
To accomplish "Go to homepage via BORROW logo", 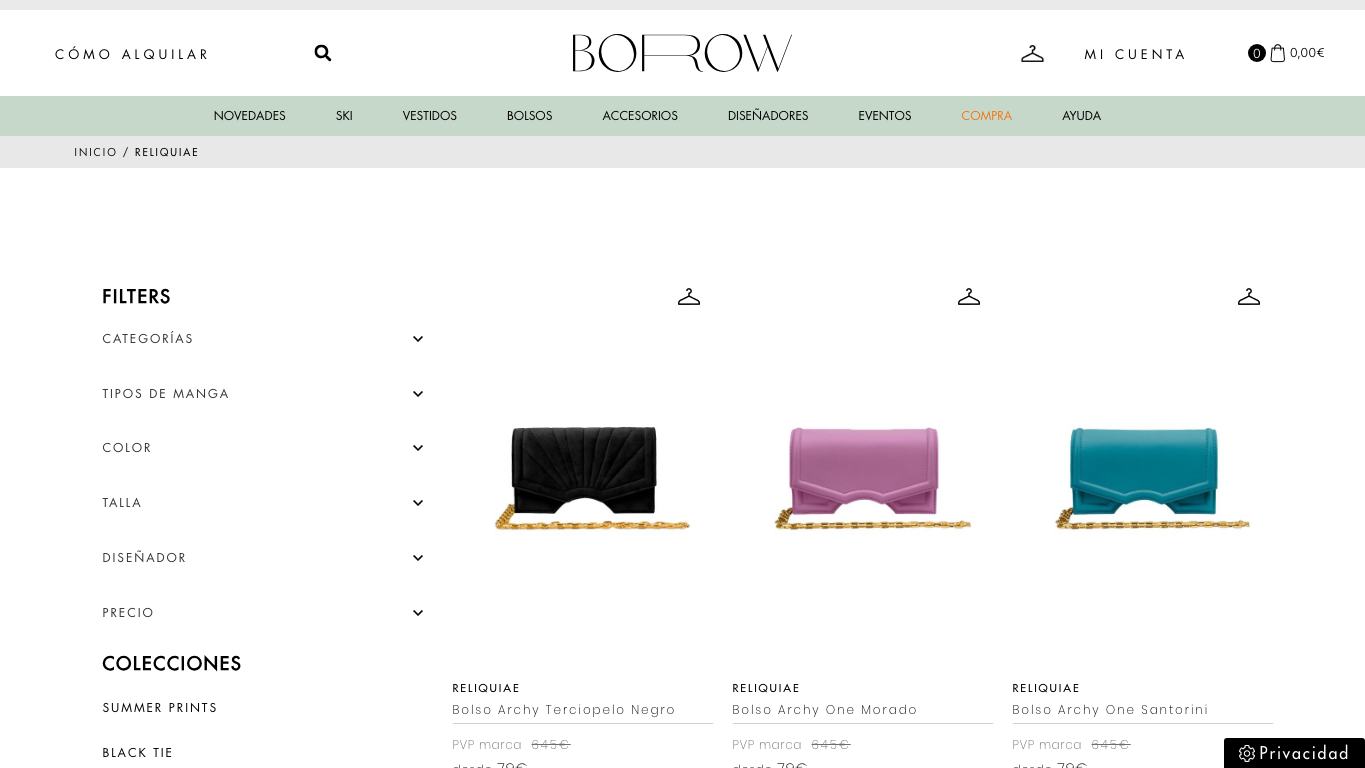I will 682,53.
